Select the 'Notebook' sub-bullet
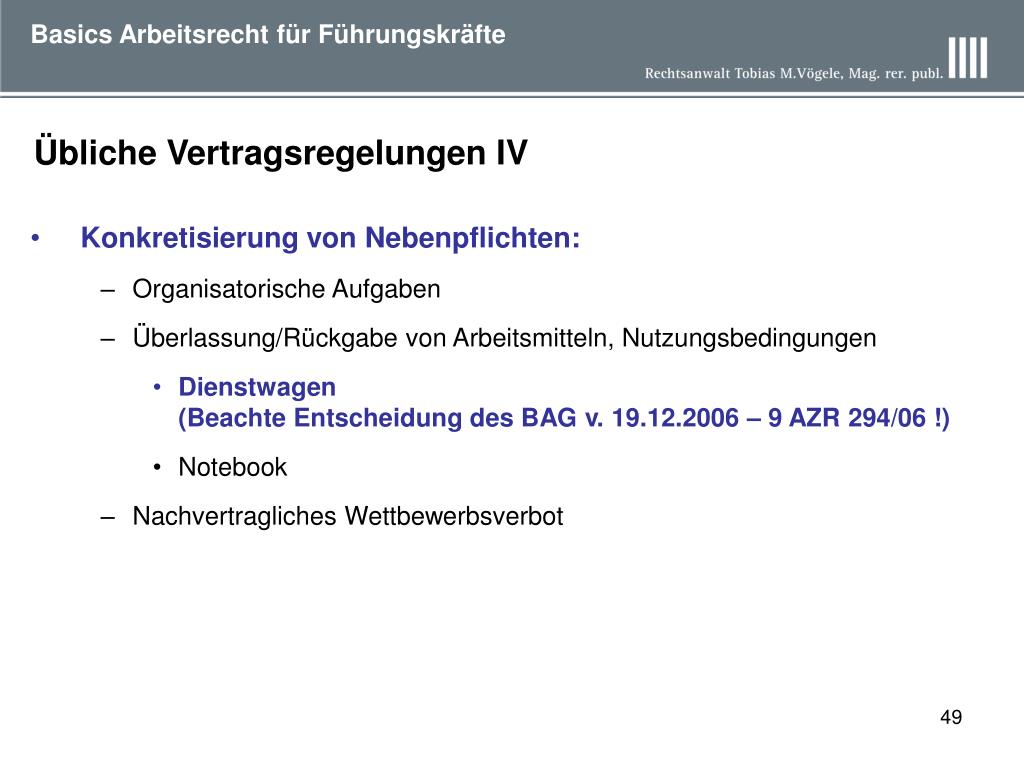Viewport: 1024px width, 768px height. pos(232,467)
